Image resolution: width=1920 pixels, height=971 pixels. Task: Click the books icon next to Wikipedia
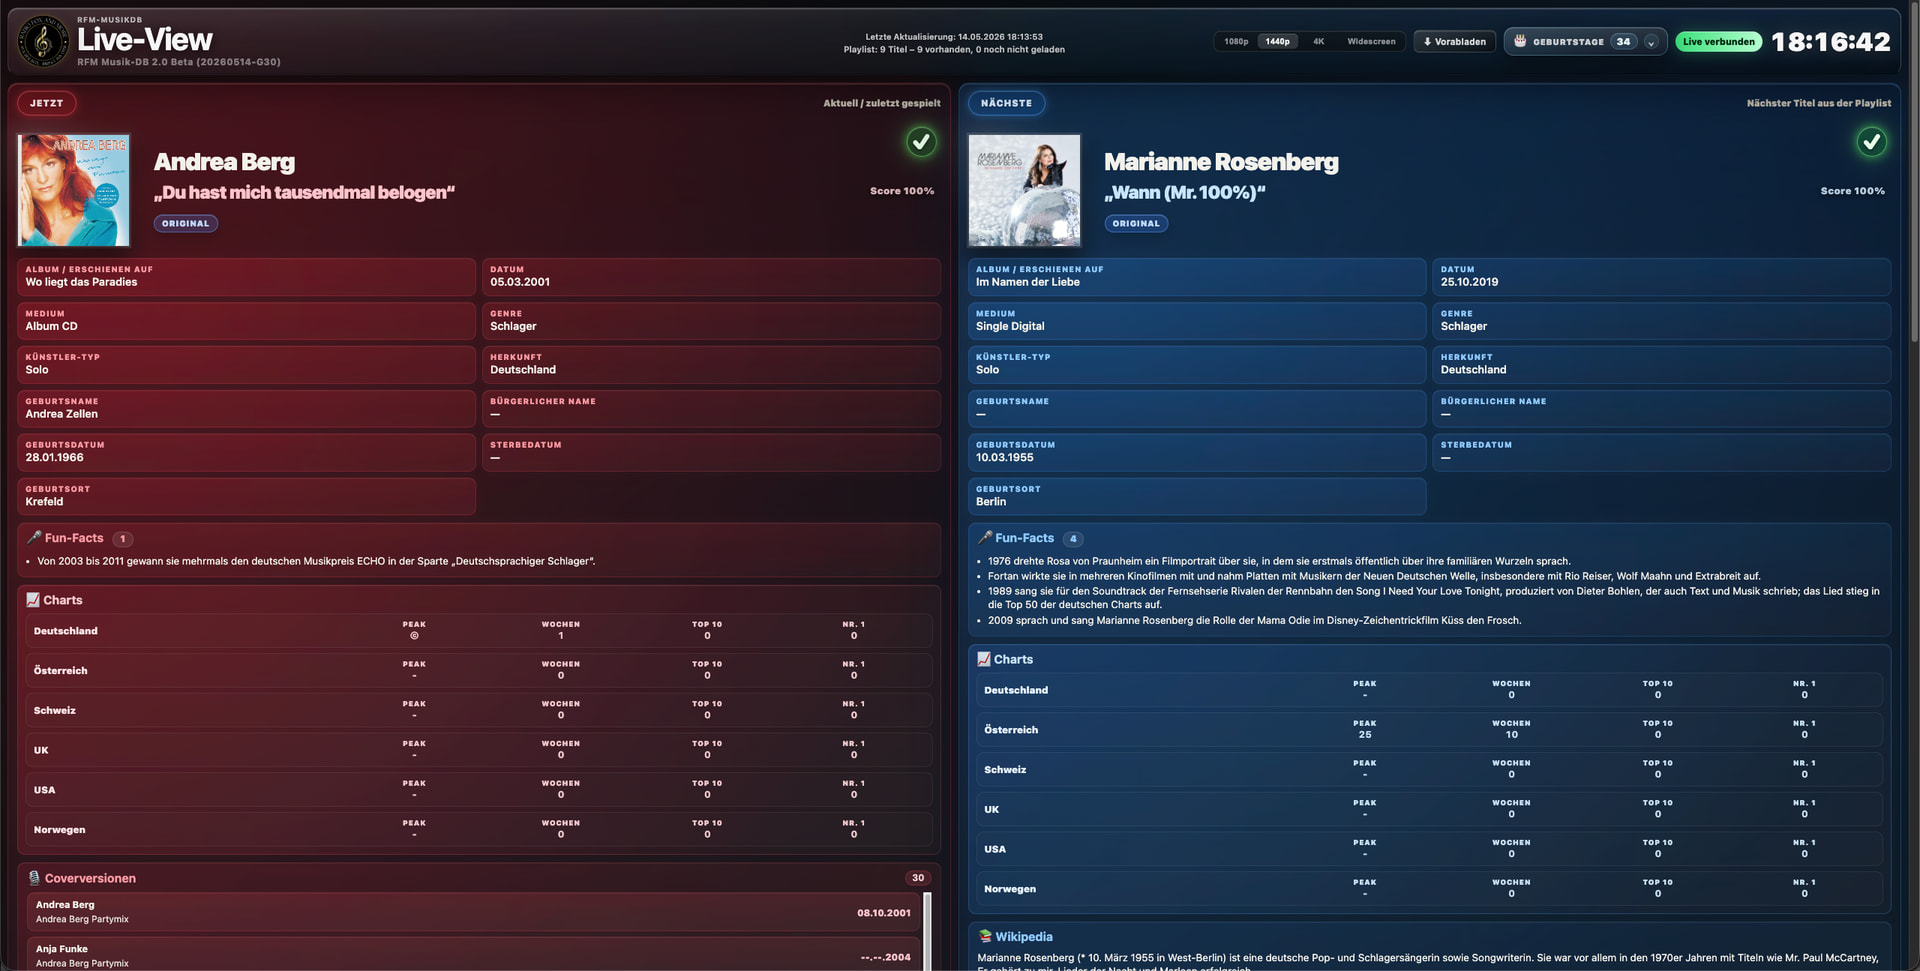click(x=985, y=937)
